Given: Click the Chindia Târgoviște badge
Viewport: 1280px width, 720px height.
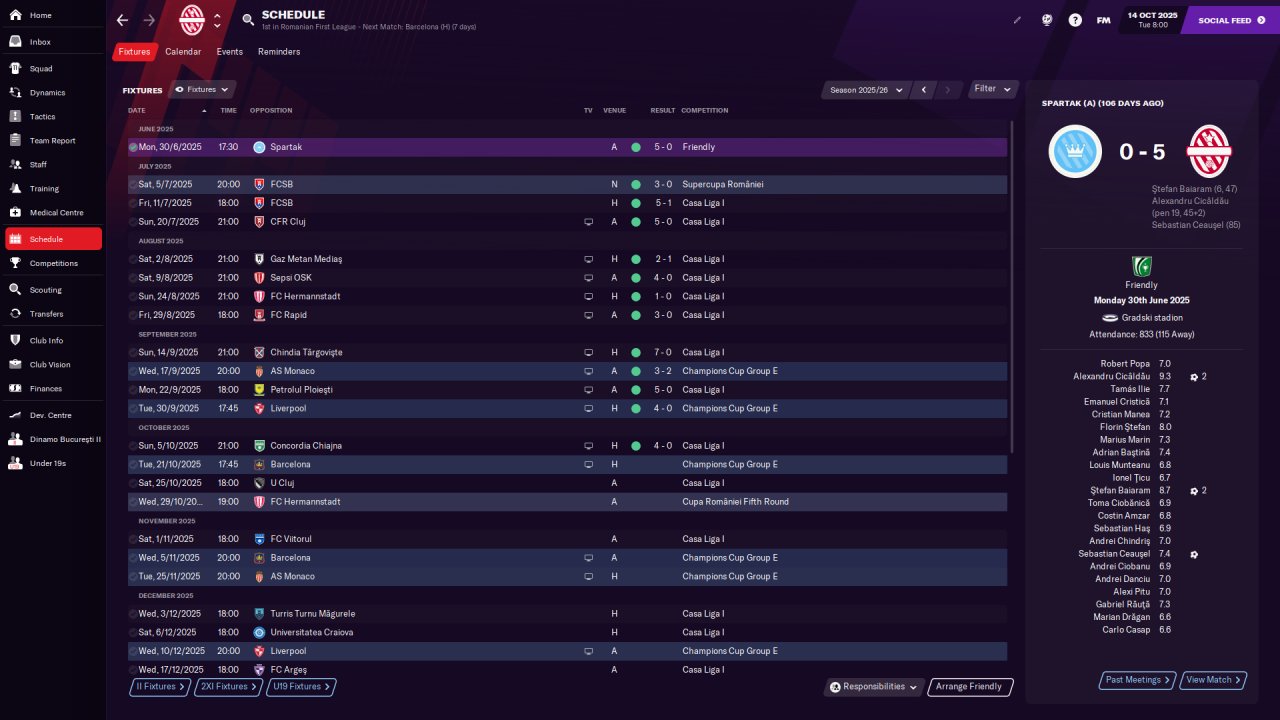Looking at the screenshot, I should pos(259,352).
